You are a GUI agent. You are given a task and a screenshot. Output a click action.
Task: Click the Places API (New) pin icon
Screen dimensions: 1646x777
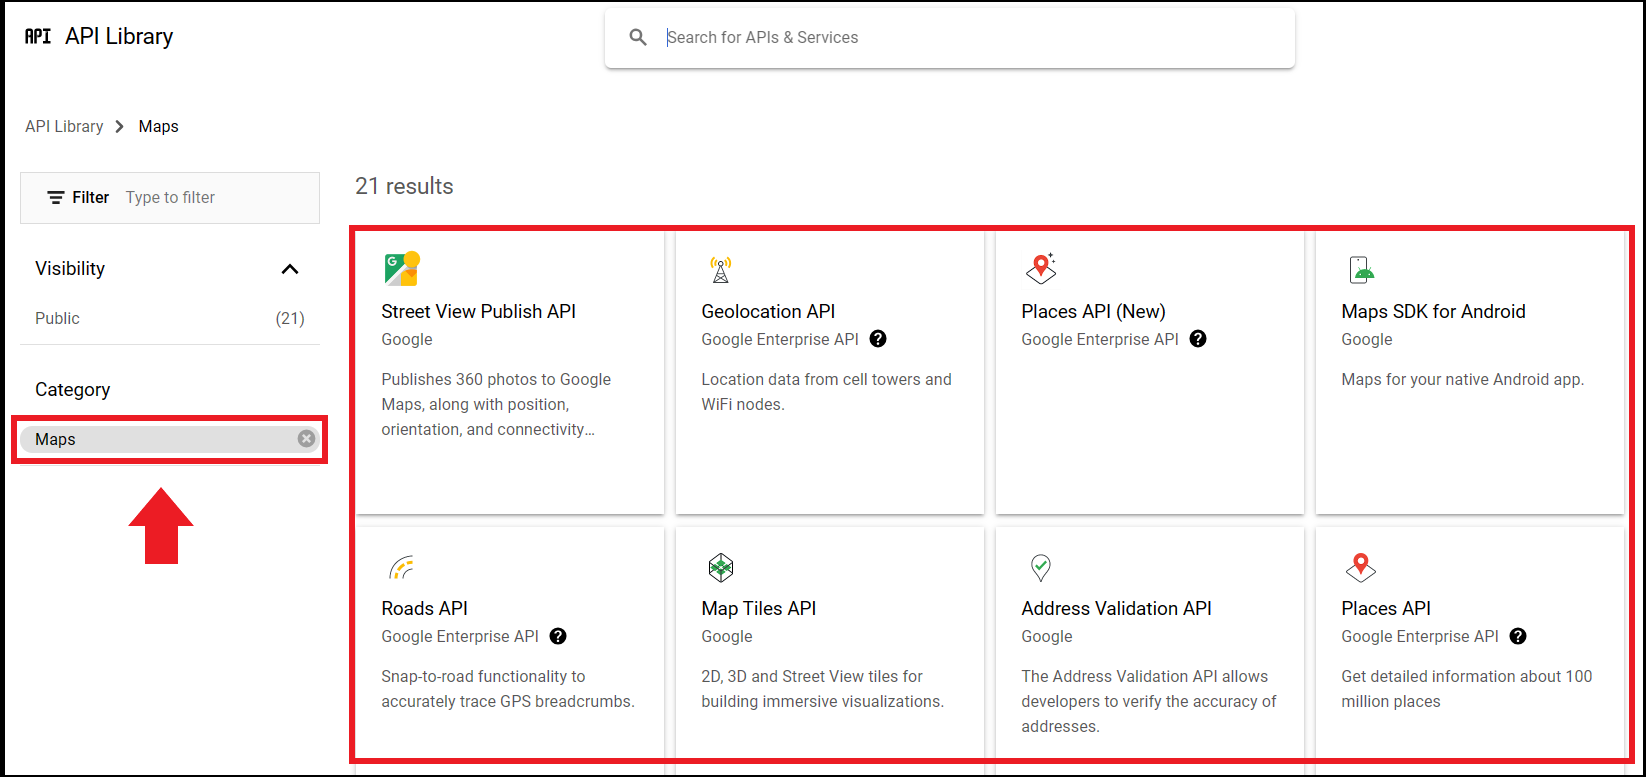coord(1041,268)
